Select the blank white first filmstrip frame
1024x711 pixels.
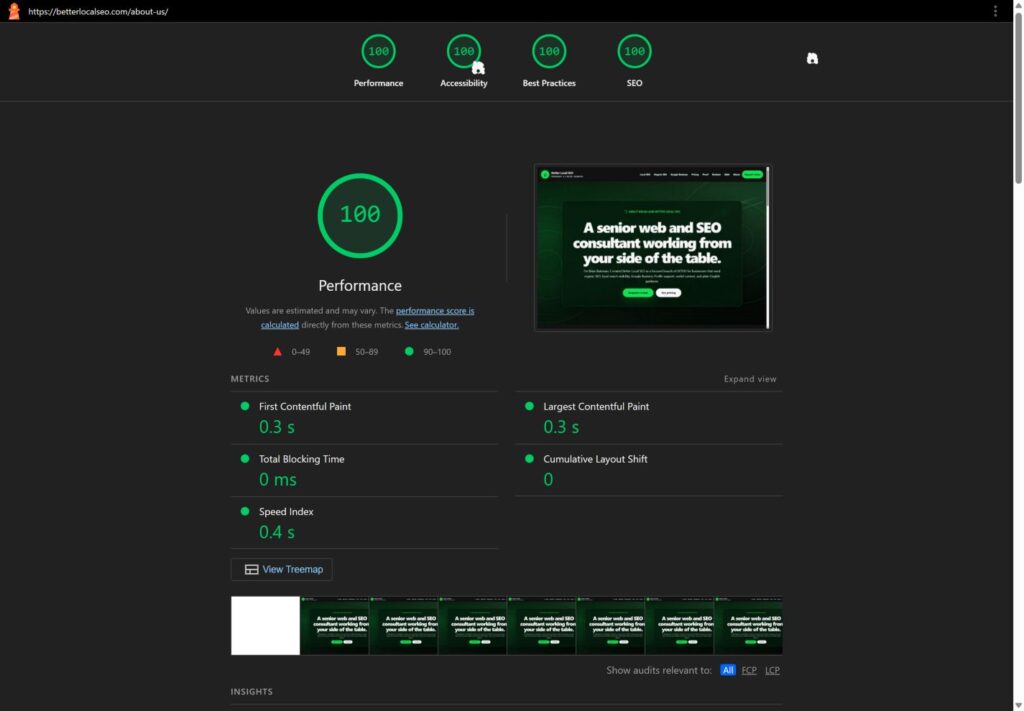click(265, 625)
